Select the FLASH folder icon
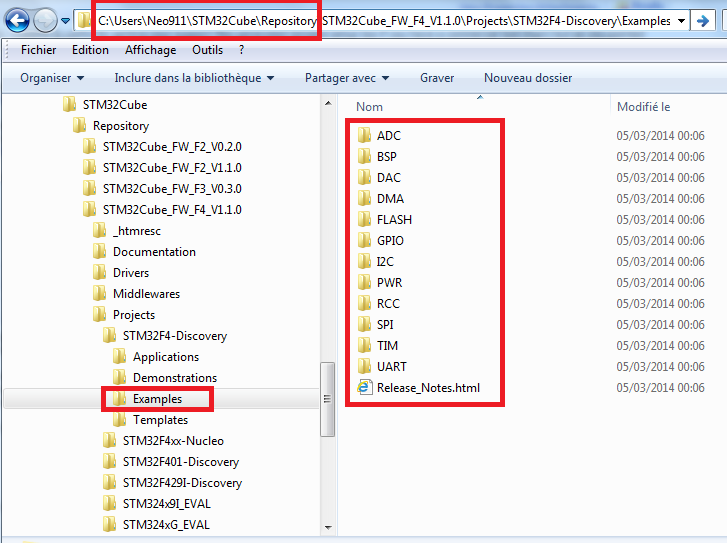This screenshot has width=727, height=543. tap(364, 219)
